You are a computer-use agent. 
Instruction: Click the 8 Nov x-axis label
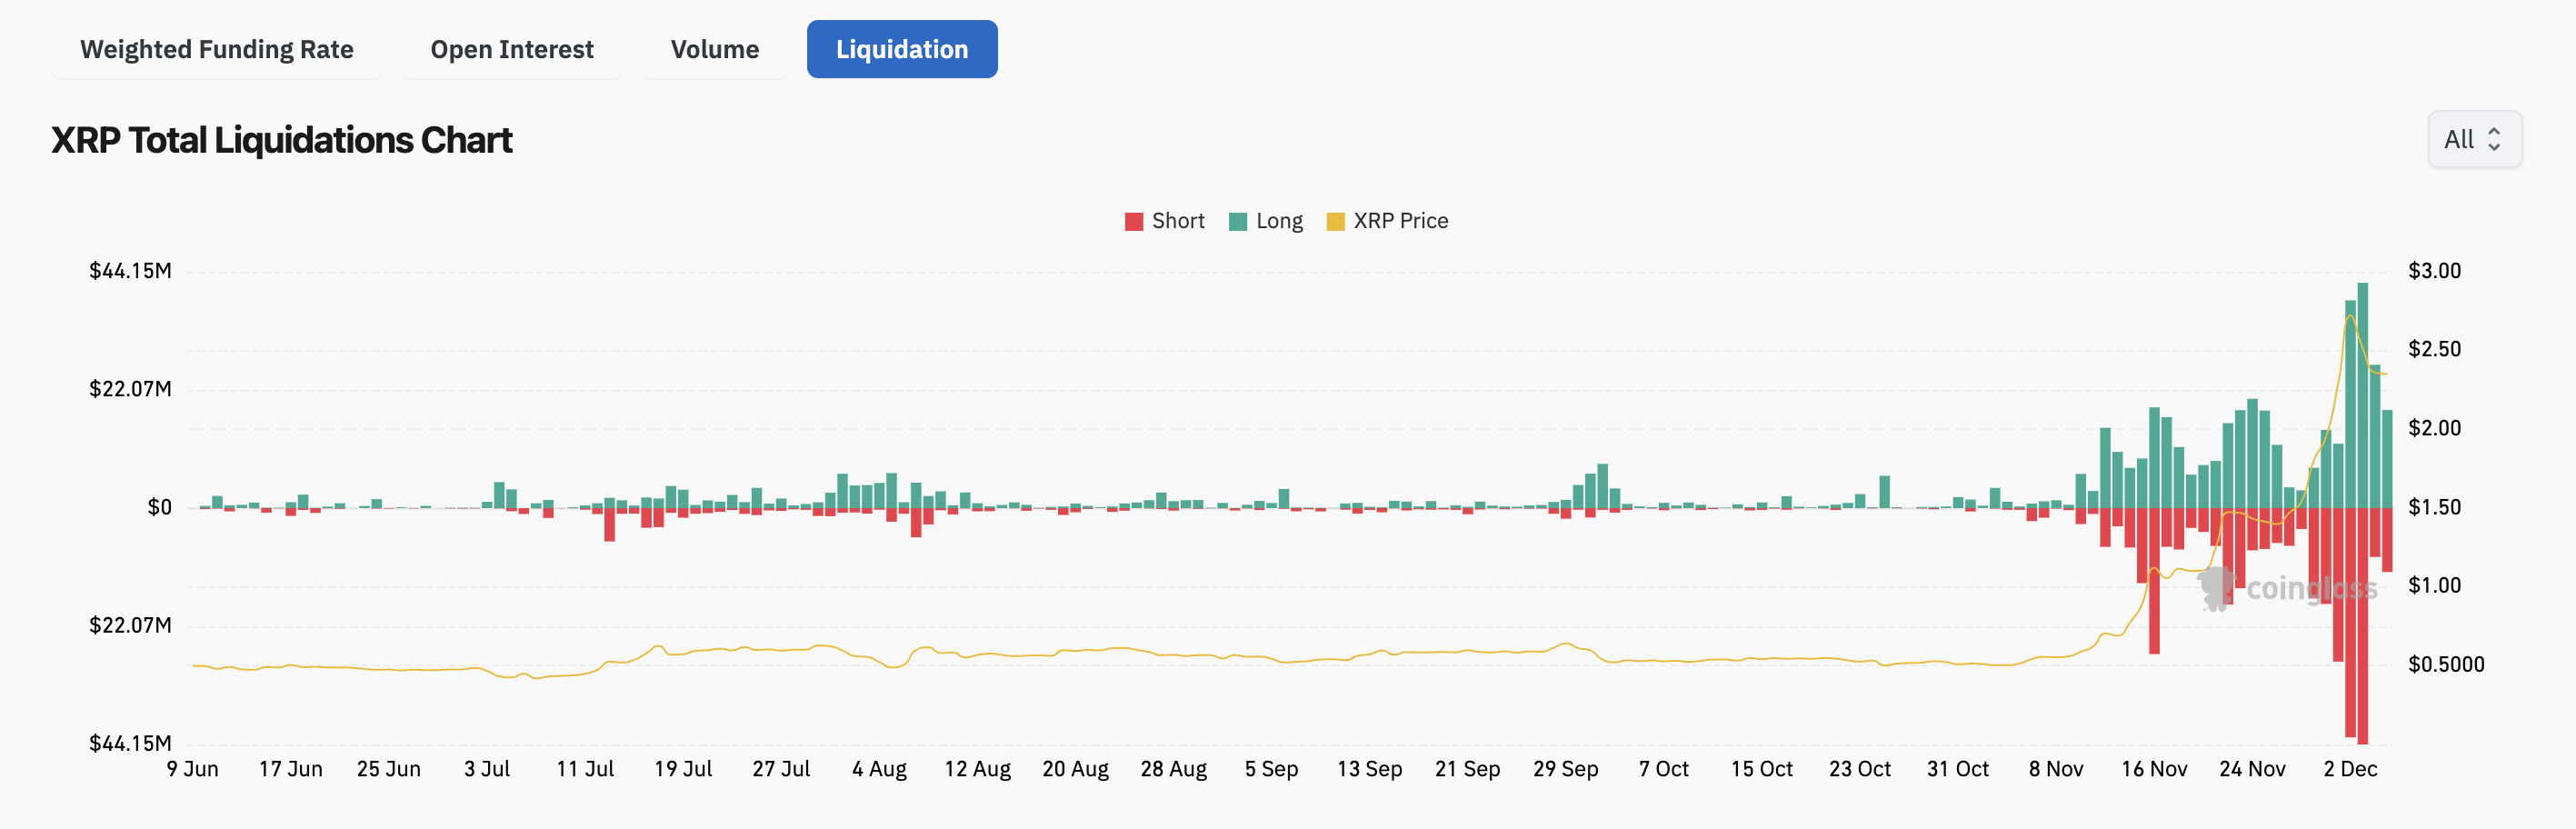click(2055, 769)
